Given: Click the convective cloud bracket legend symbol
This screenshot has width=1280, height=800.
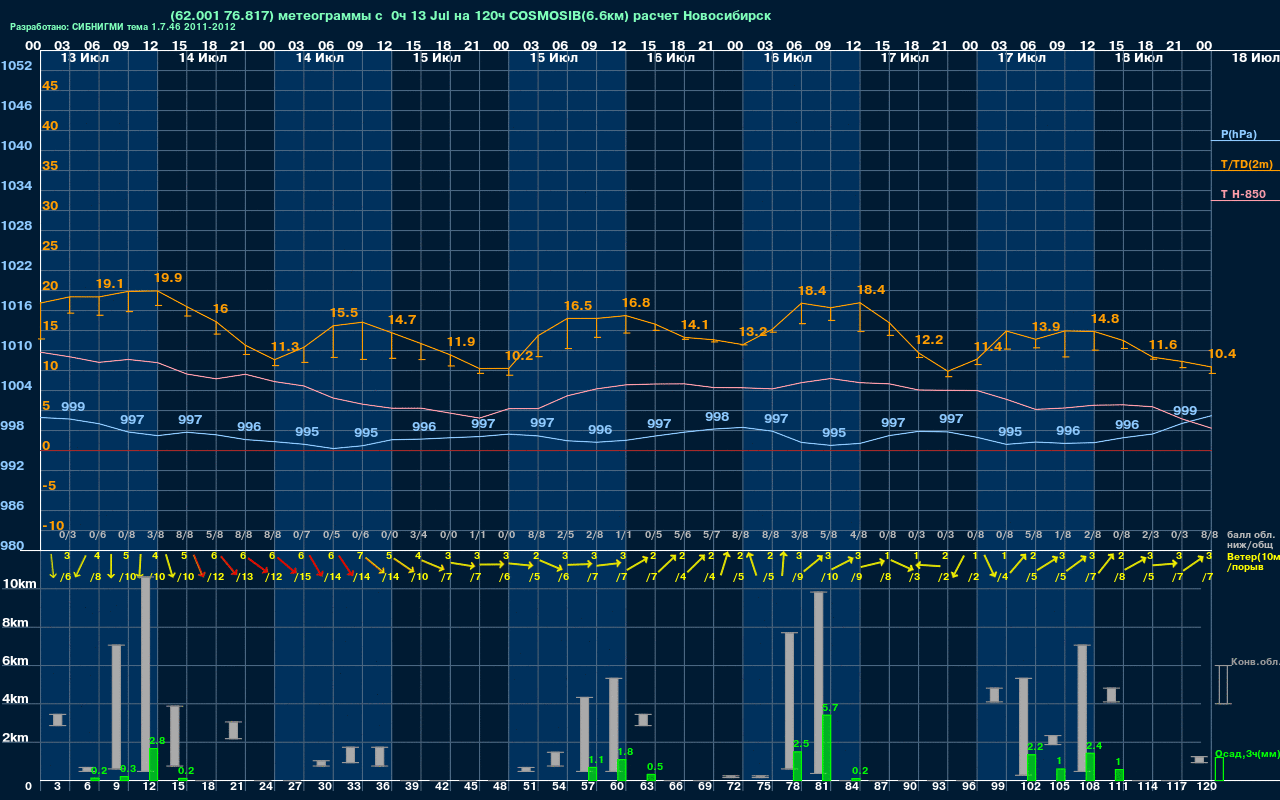Looking at the screenshot, I should pos(1222,685).
